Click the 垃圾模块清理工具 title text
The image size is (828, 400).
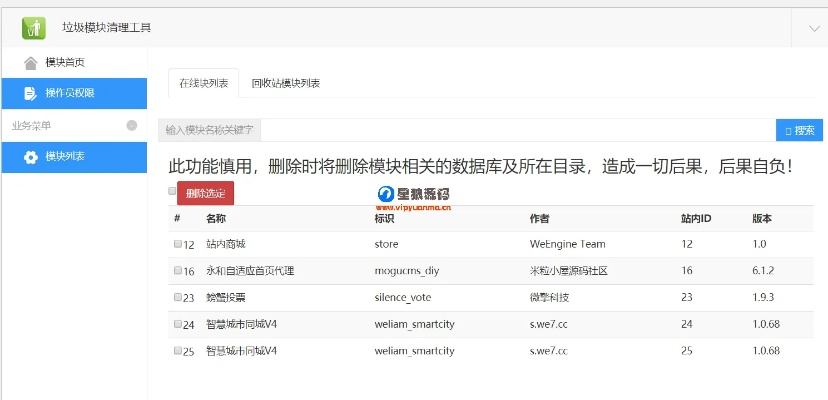click(107, 27)
